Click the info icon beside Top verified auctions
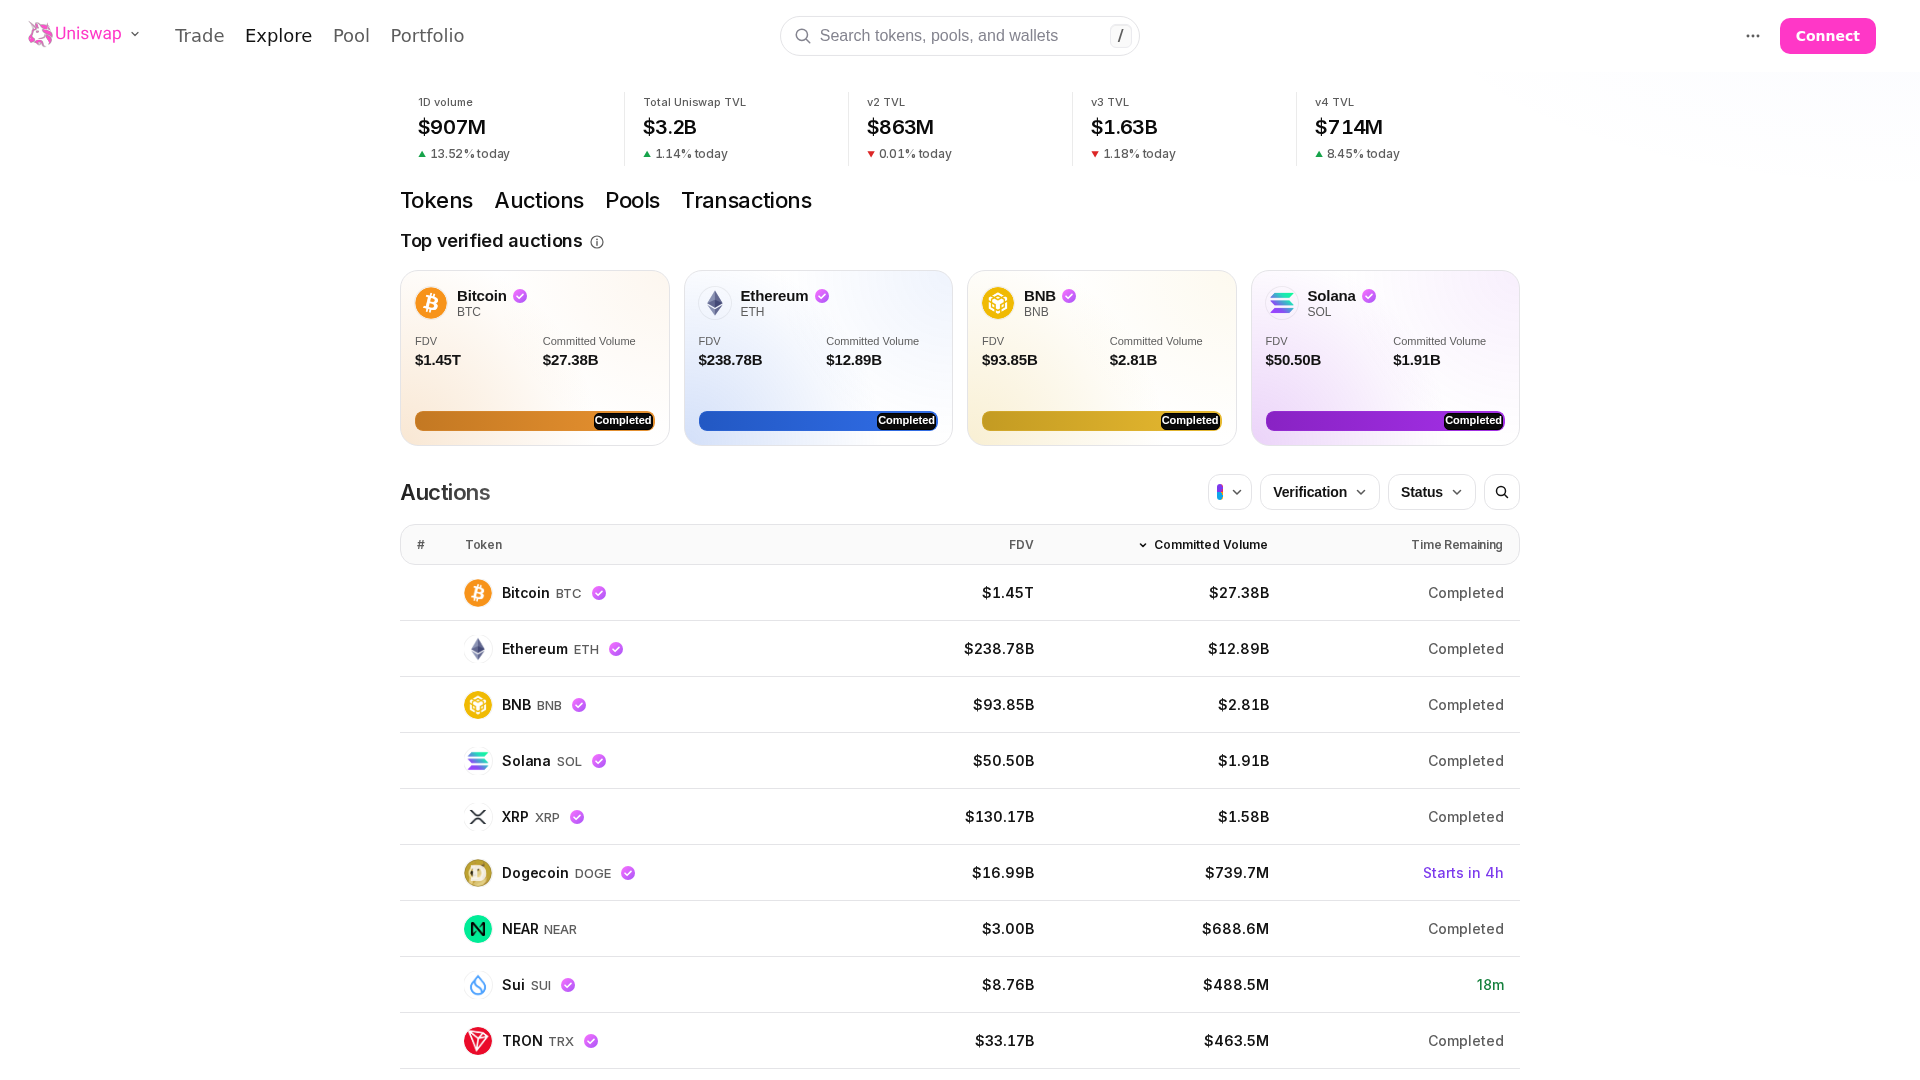The height and width of the screenshot is (1080, 1920). (x=597, y=242)
